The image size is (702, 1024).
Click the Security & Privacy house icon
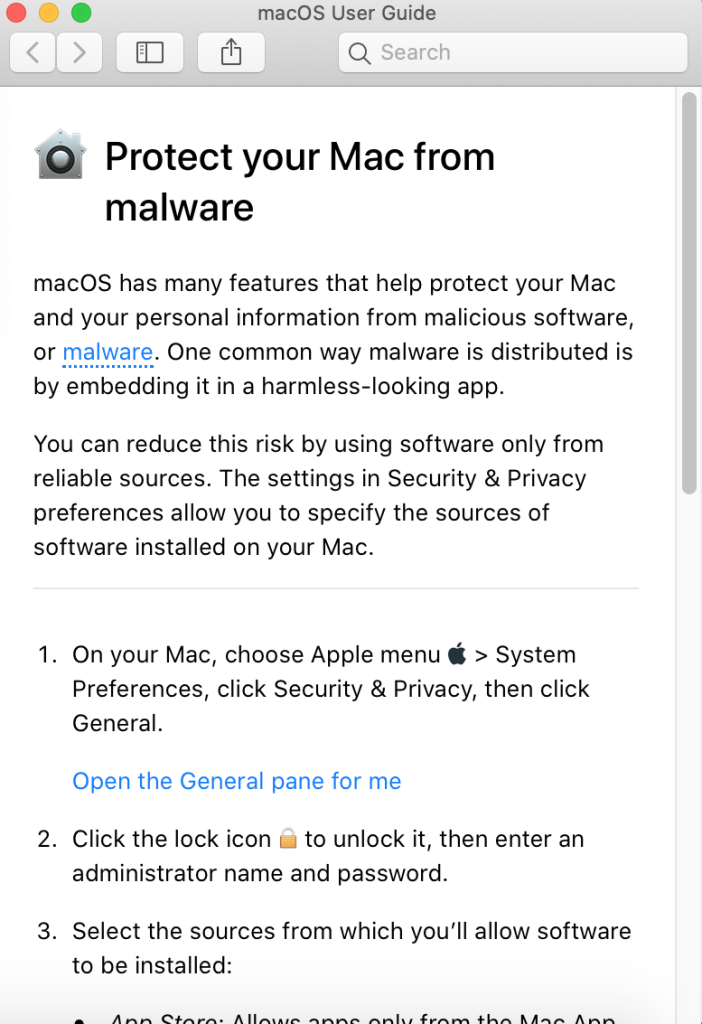pos(60,154)
